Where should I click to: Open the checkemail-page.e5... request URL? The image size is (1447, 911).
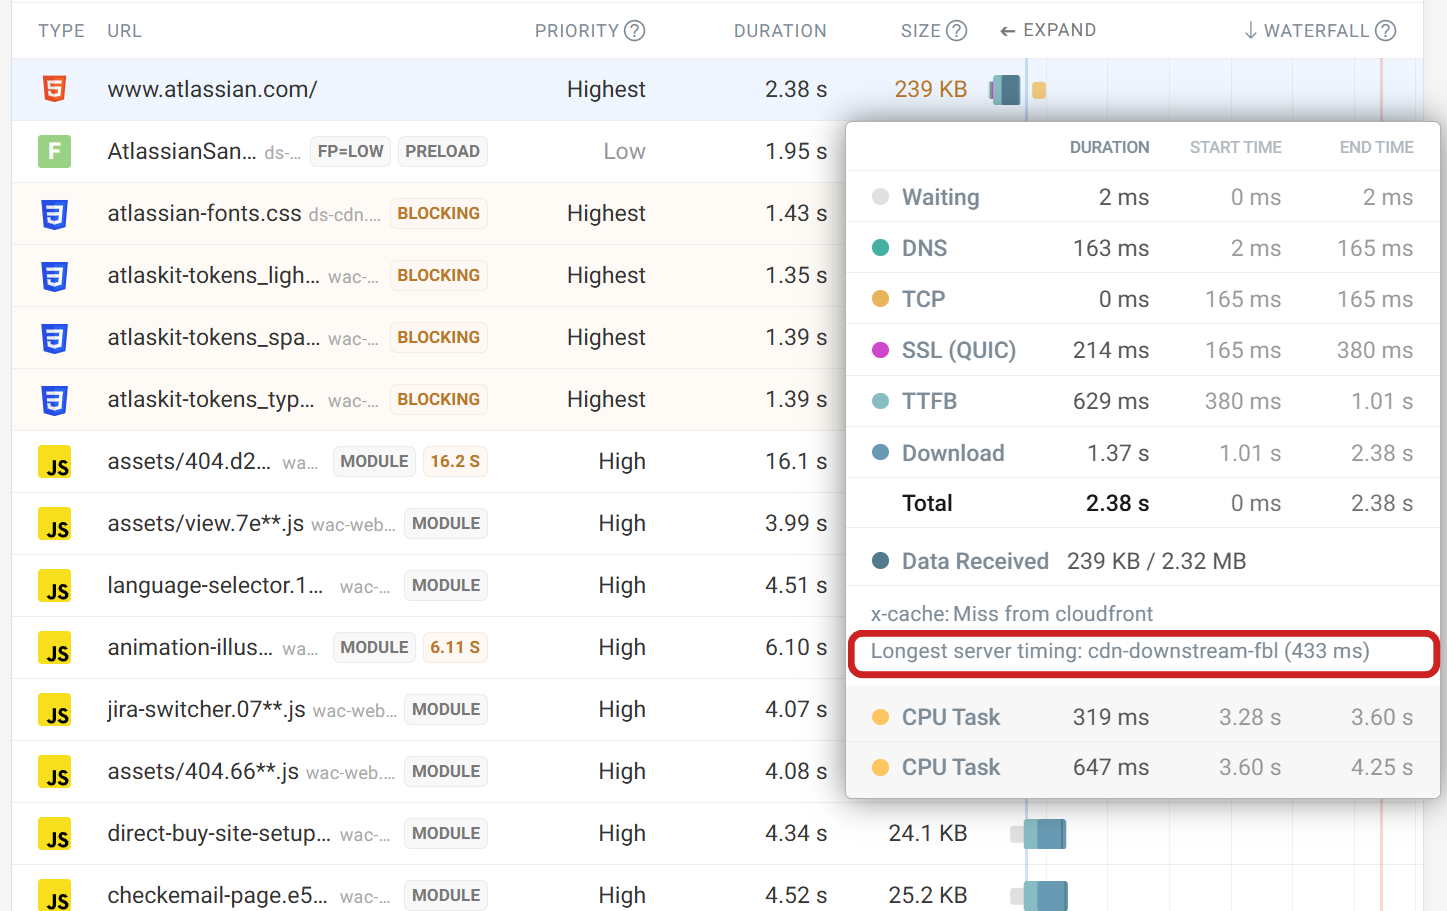[x=217, y=895]
